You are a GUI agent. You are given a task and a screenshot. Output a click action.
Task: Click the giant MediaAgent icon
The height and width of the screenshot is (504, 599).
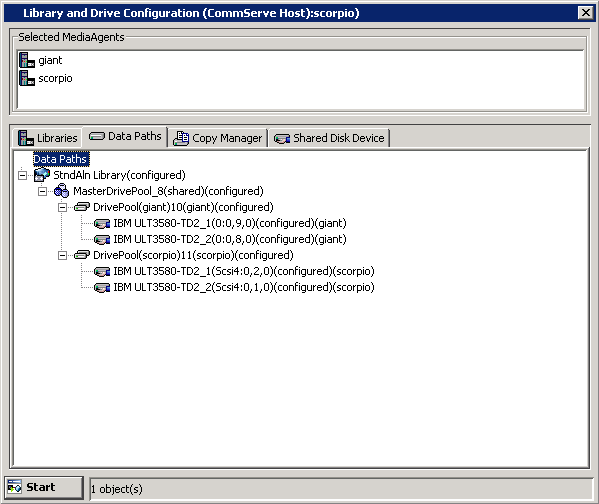27,60
